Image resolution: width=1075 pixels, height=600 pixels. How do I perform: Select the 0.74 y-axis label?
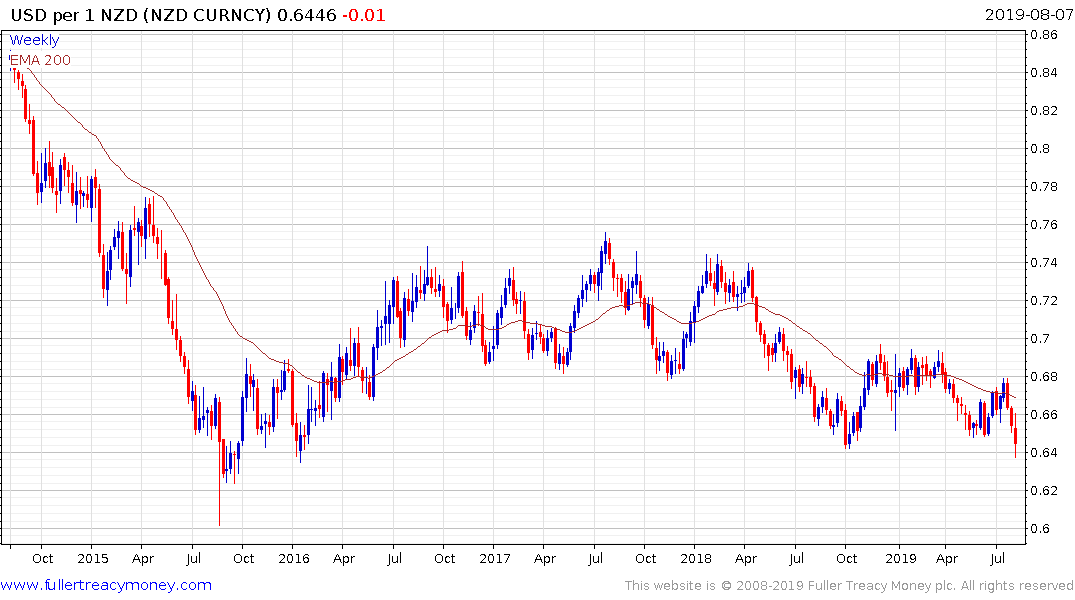tap(1044, 263)
